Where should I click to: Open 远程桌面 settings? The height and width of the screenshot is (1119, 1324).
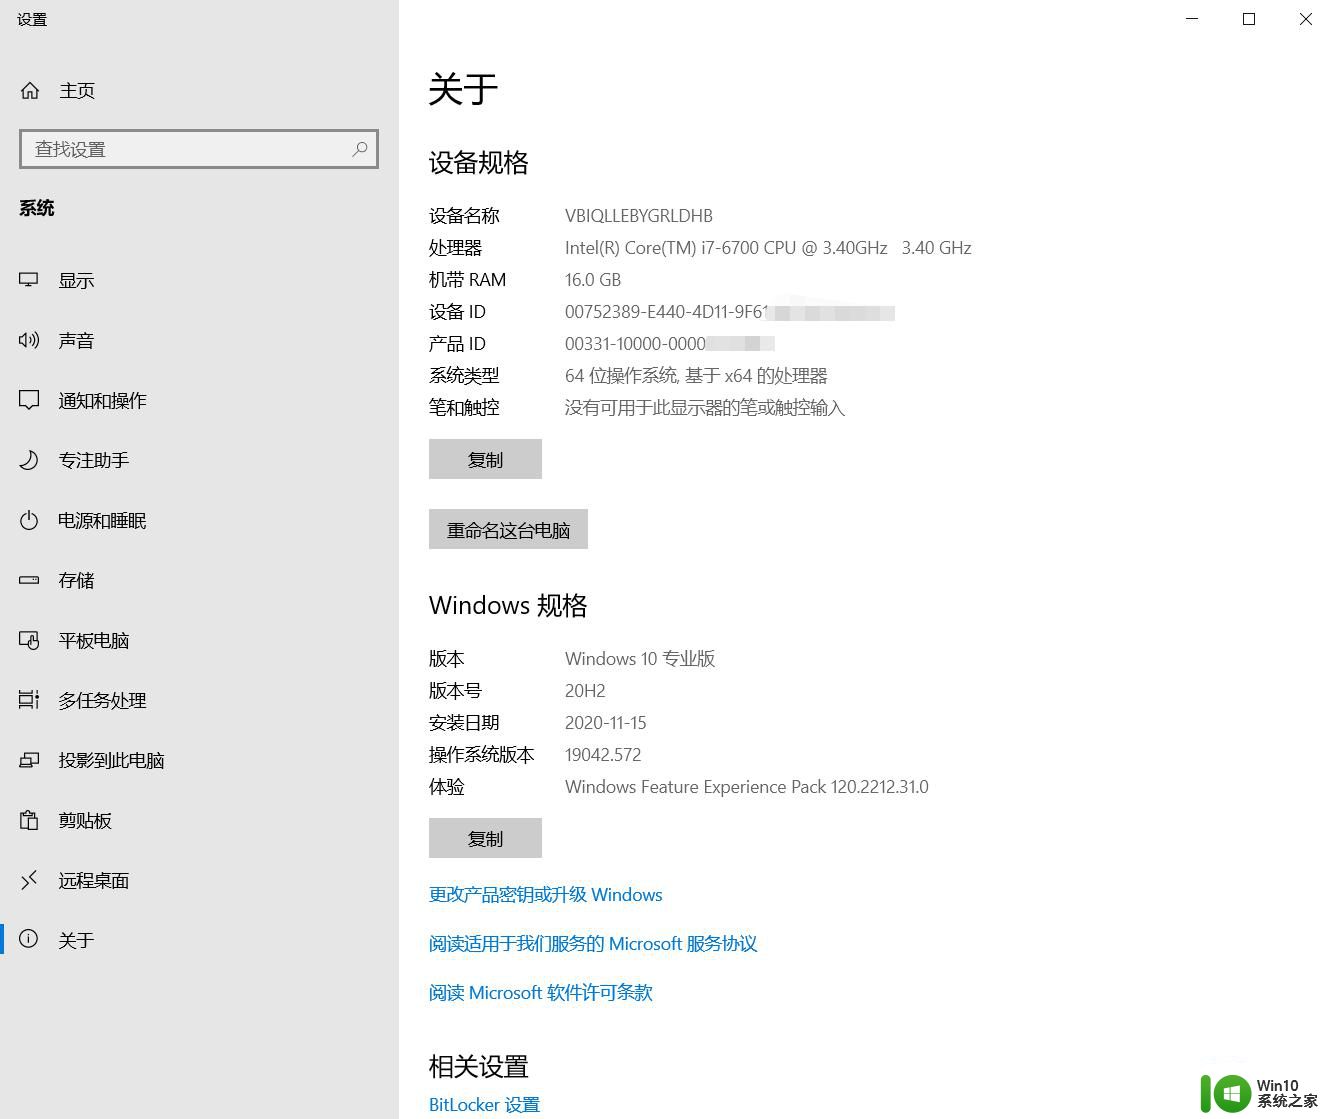(x=199, y=880)
